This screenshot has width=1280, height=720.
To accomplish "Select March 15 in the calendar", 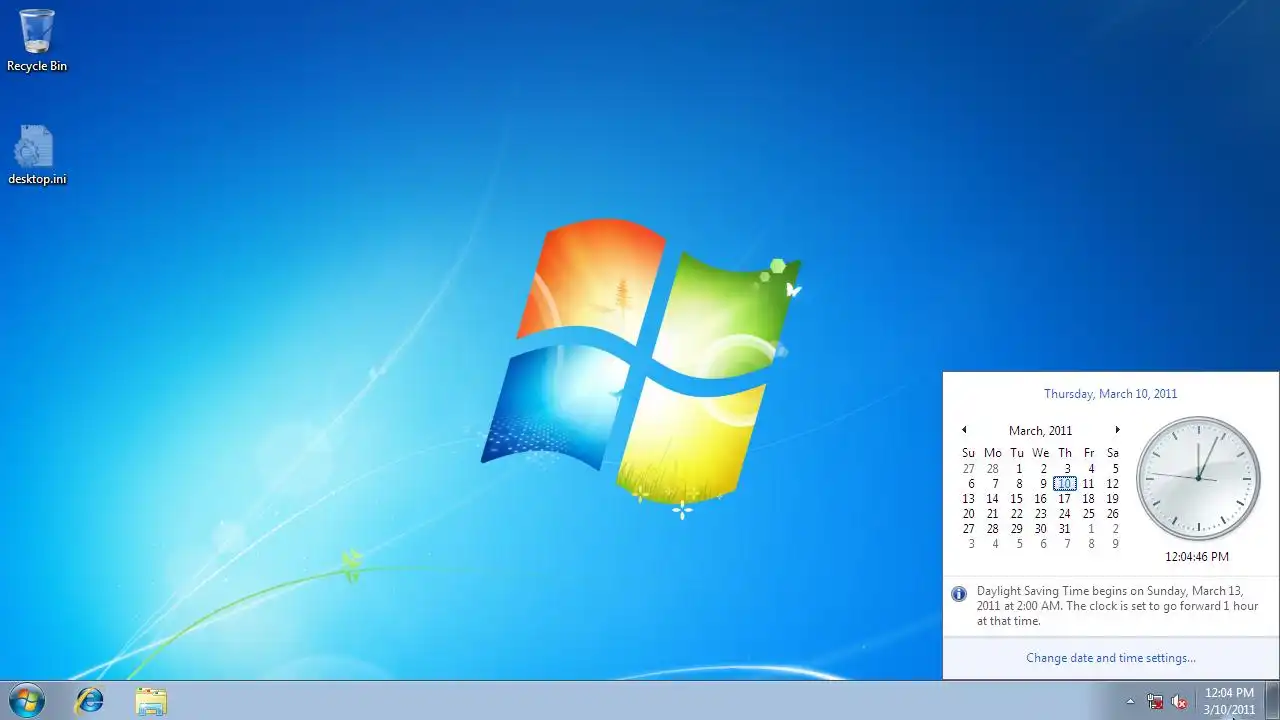I will pos(1016,499).
